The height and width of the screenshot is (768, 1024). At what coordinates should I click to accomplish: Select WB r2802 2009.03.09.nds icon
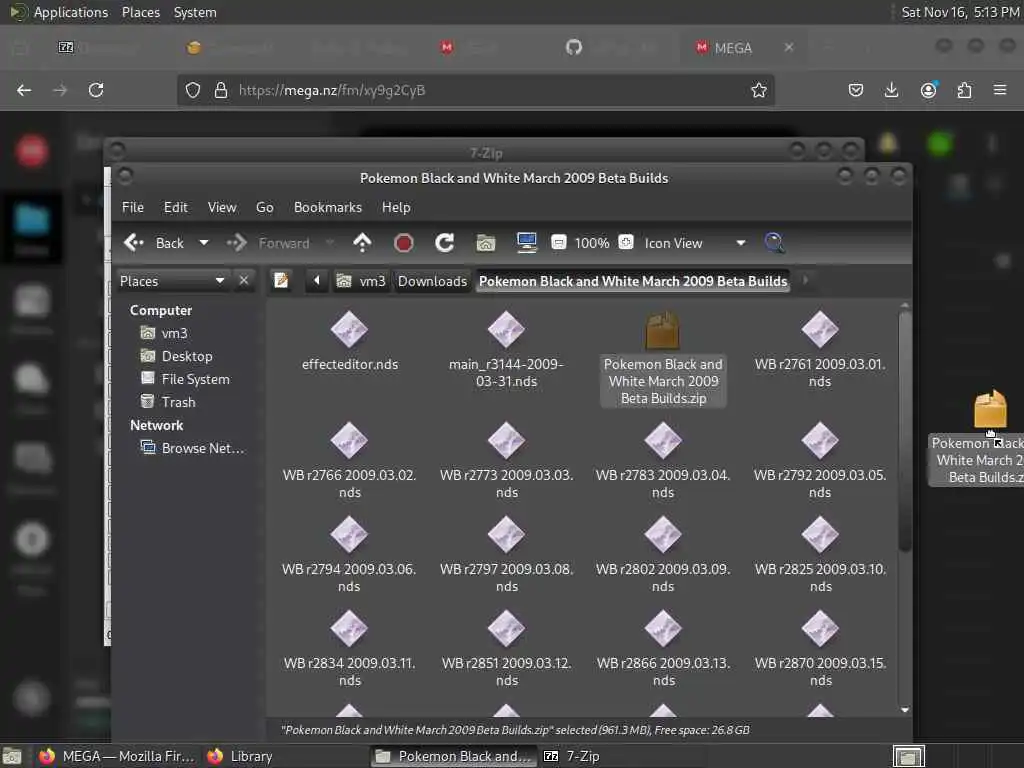(x=663, y=534)
